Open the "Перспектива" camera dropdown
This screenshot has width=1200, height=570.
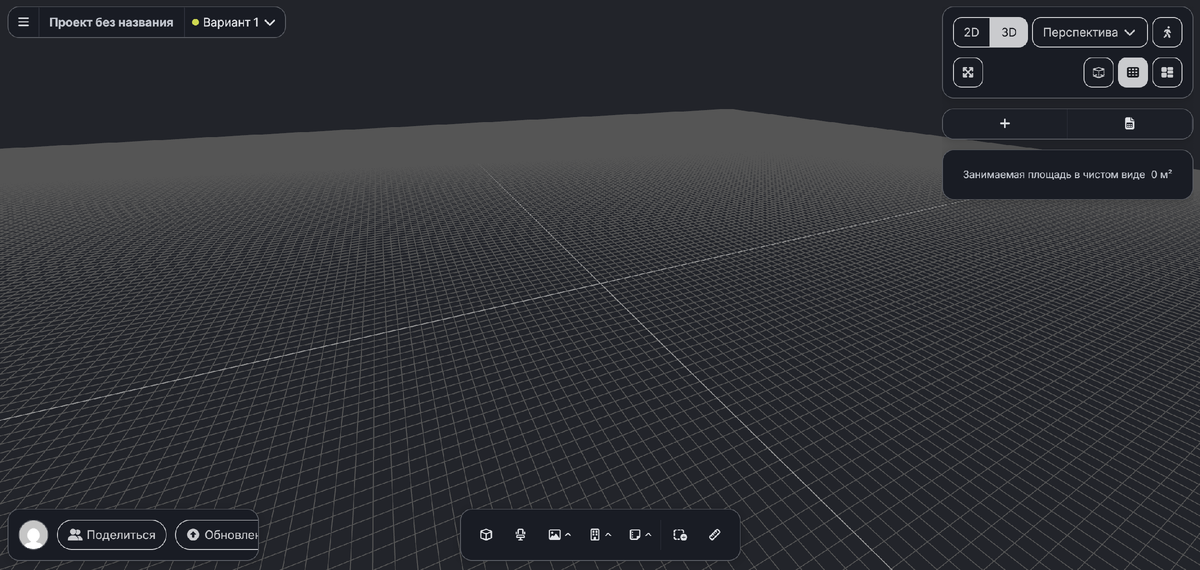tap(1090, 32)
